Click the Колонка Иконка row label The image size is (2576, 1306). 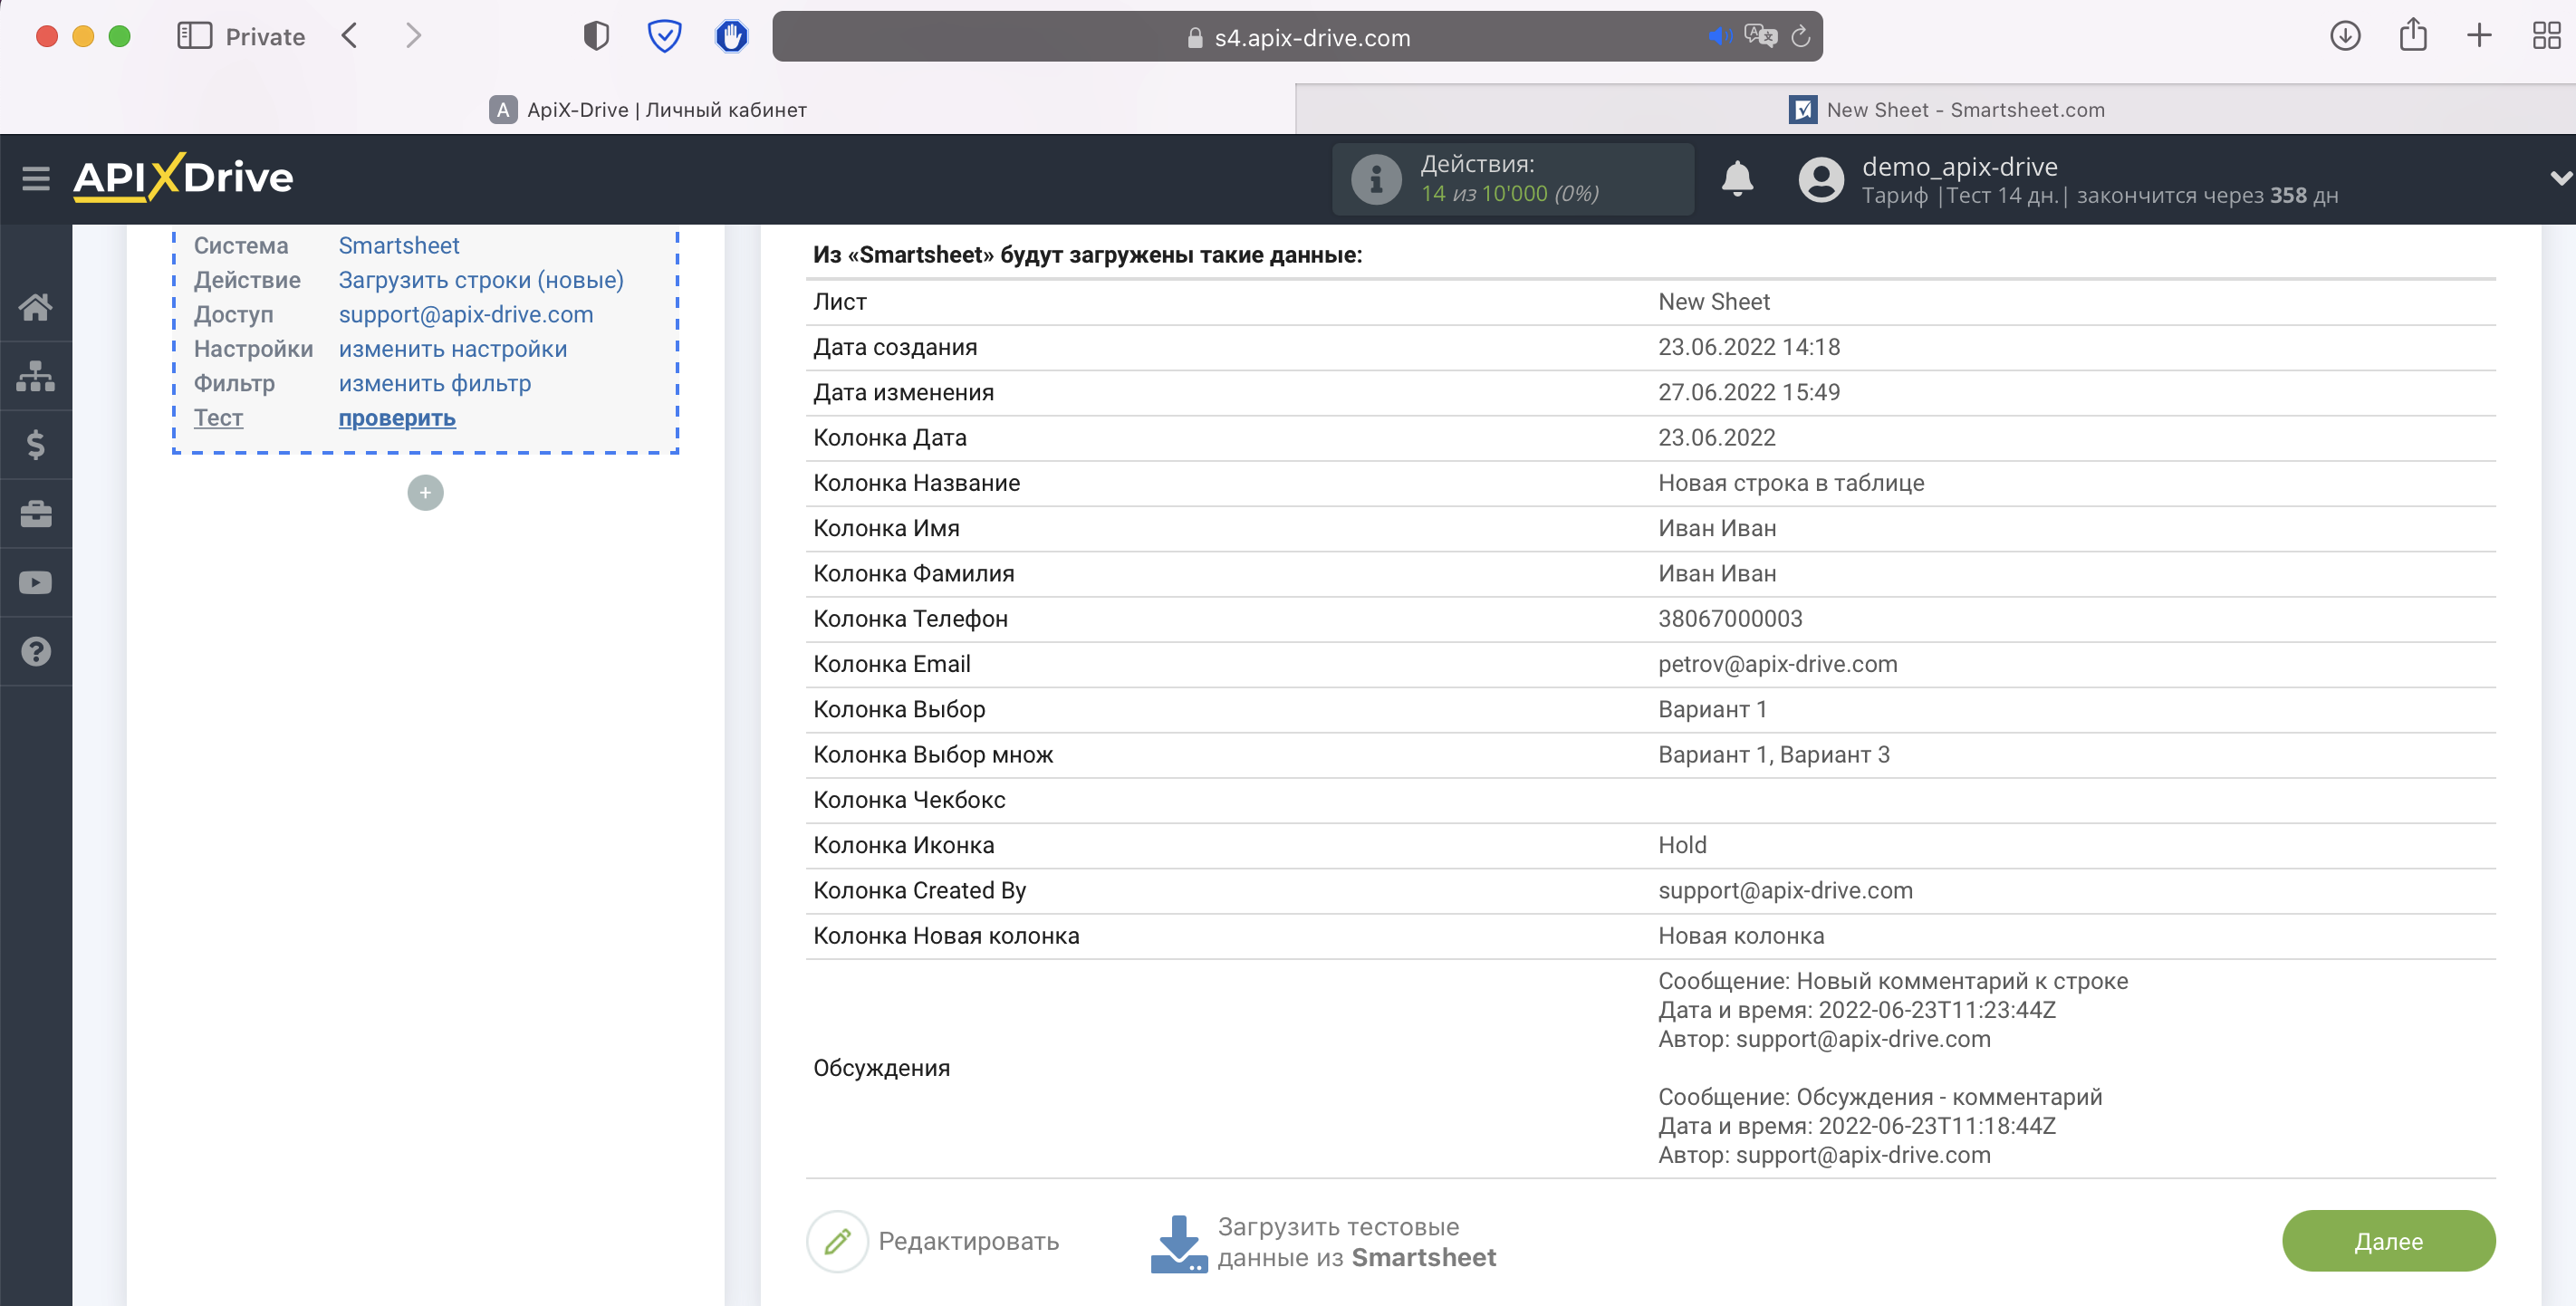point(903,845)
